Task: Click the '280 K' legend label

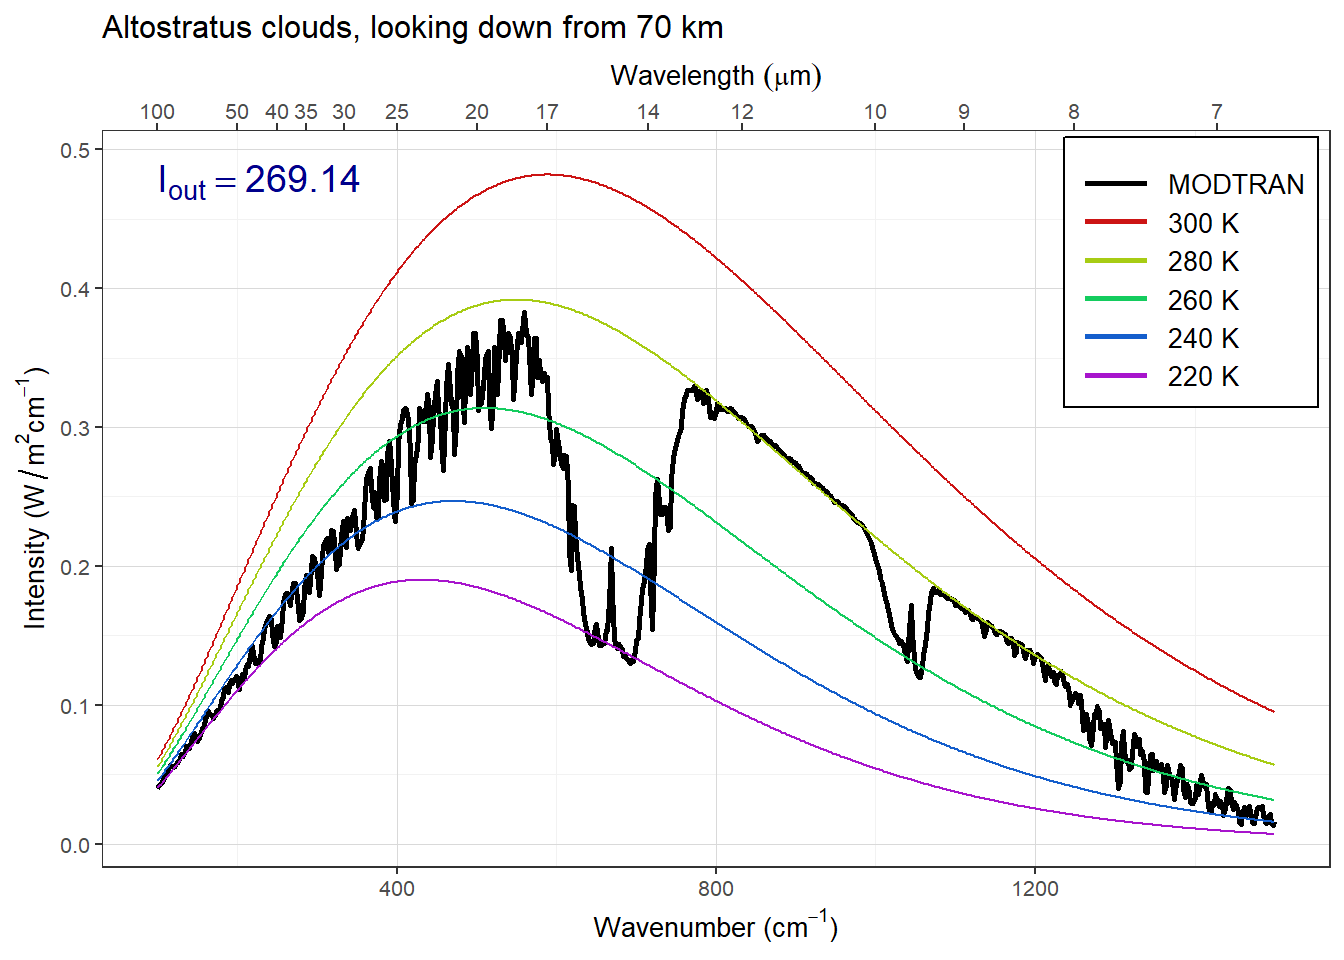Action: [x=1203, y=262]
